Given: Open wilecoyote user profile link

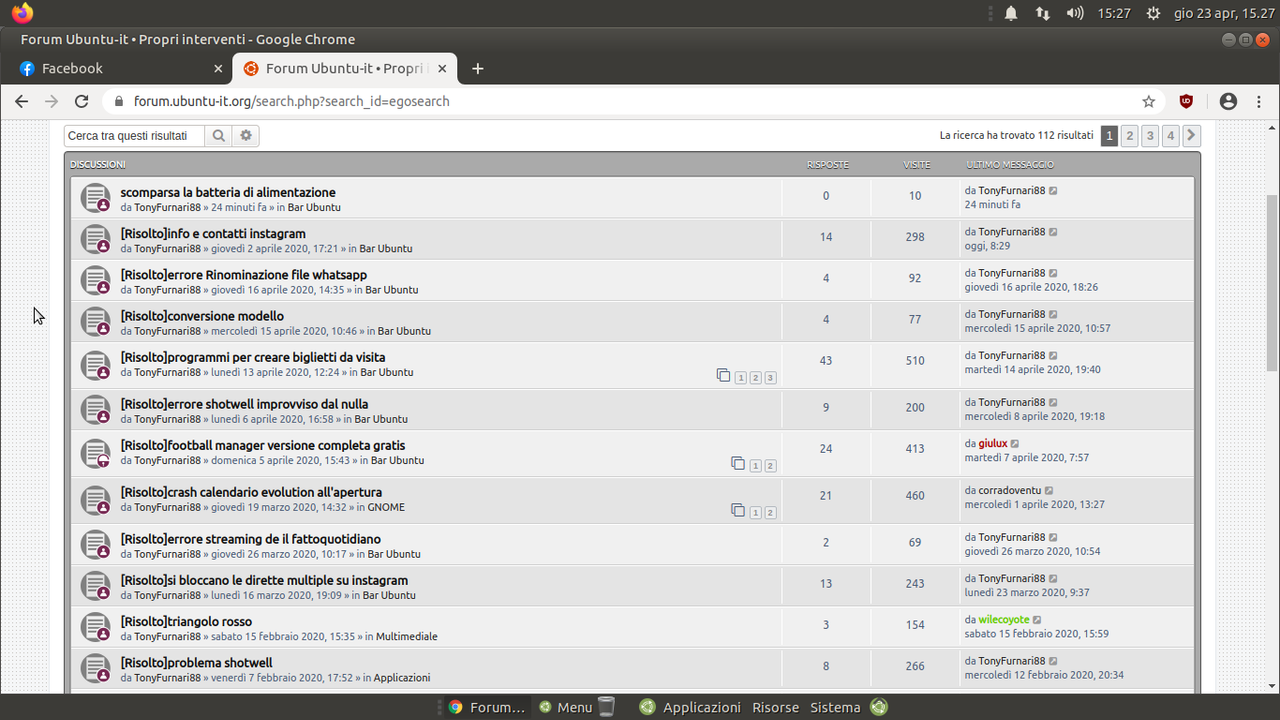Looking at the screenshot, I should (x=1004, y=619).
